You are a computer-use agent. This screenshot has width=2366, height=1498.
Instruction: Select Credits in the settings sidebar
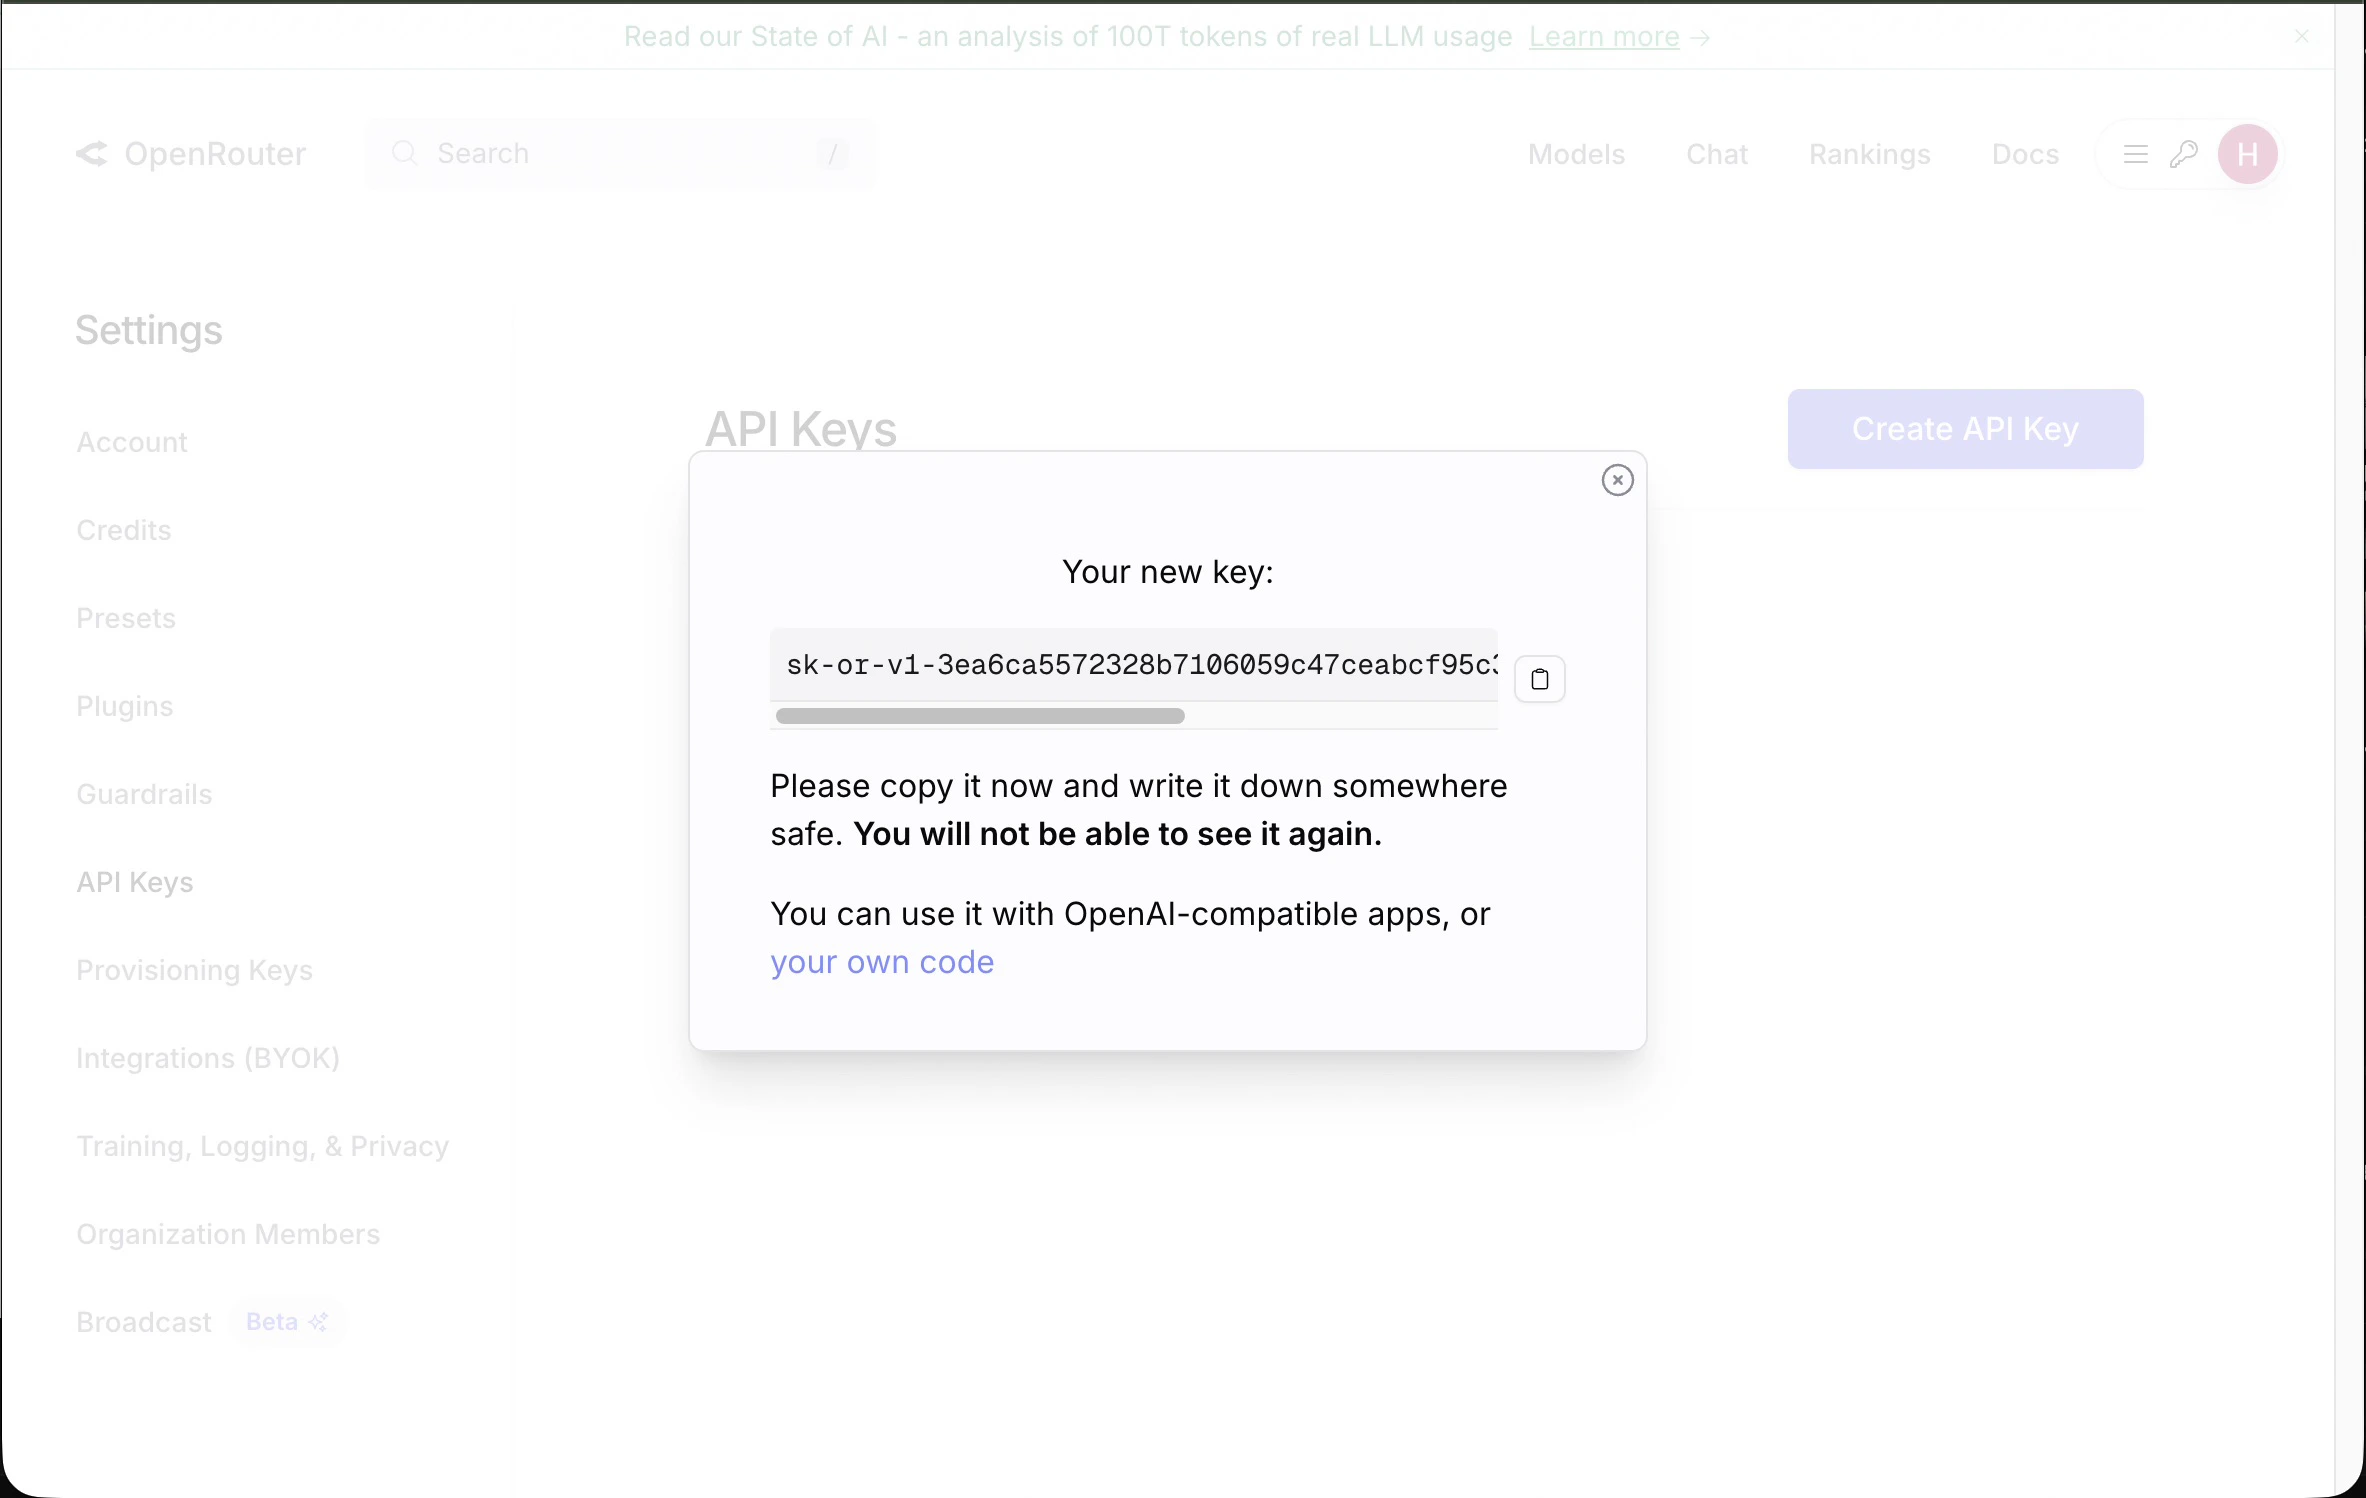(x=124, y=530)
